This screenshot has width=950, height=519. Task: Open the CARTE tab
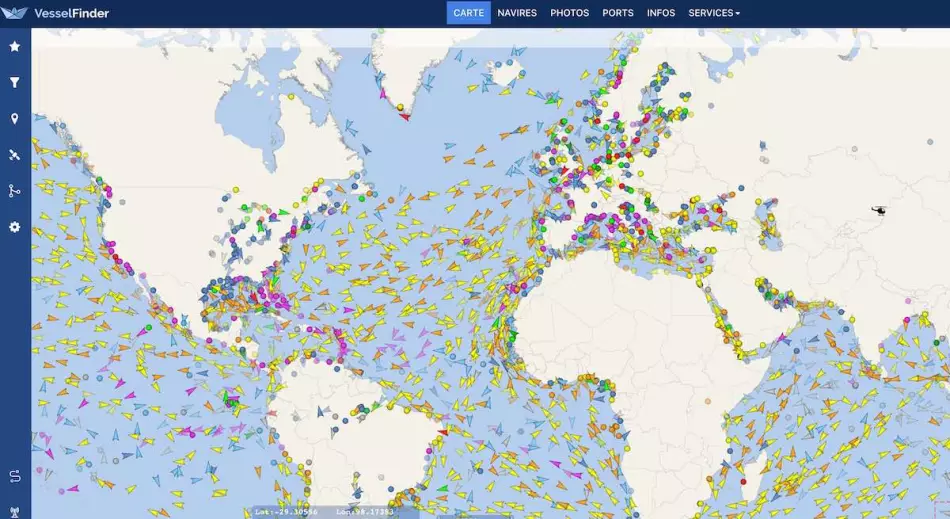[468, 13]
